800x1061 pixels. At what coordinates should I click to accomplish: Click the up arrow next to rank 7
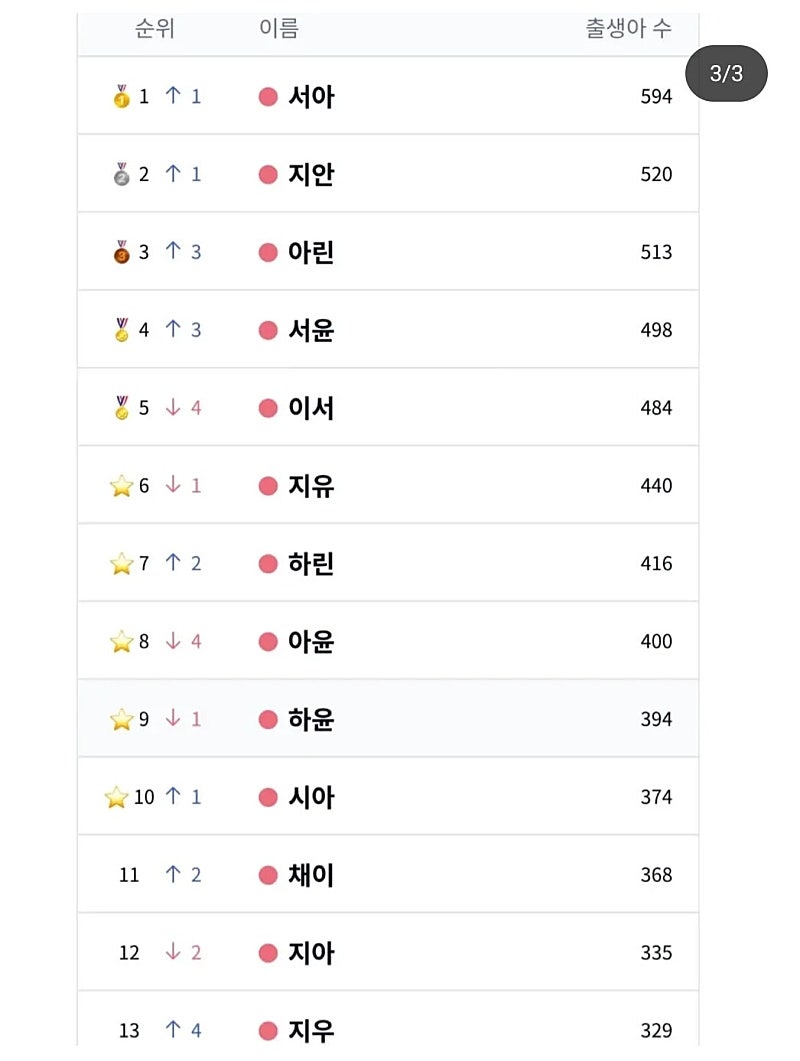(x=173, y=563)
